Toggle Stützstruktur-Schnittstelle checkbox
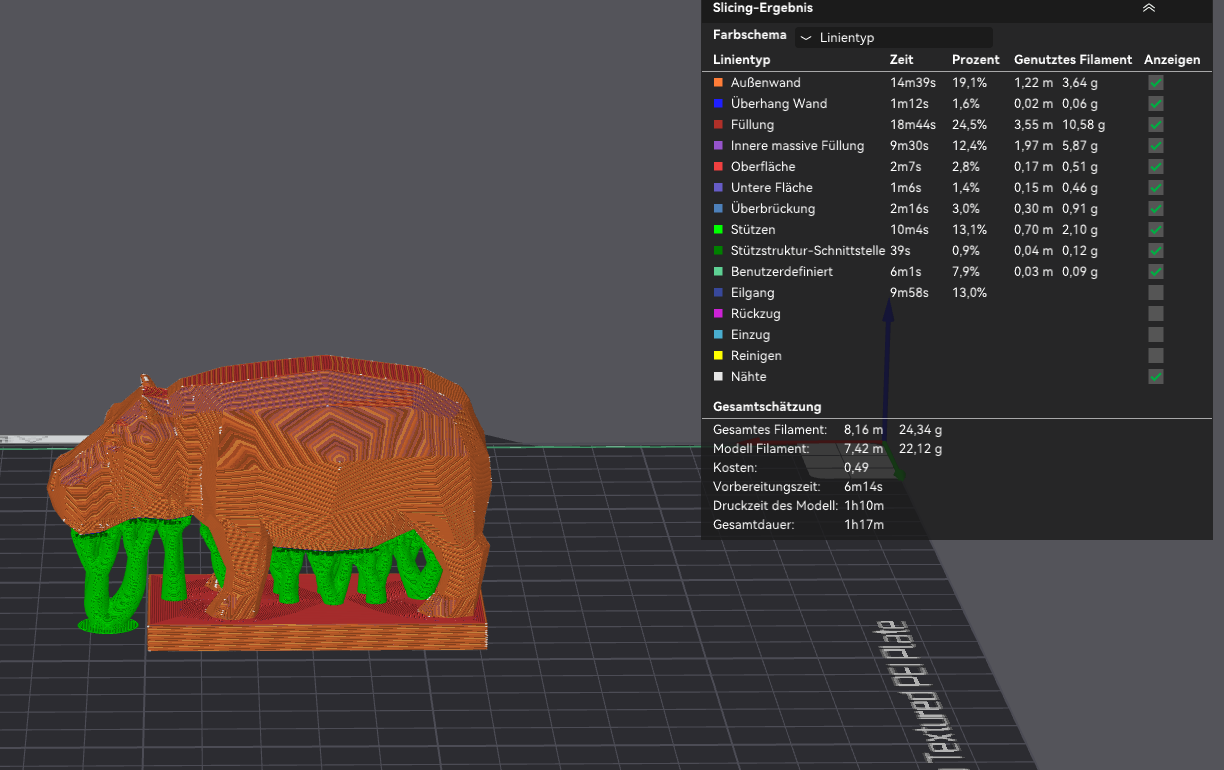Image resolution: width=1224 pixels, height=770 pixels. [x=1156, y=251]
